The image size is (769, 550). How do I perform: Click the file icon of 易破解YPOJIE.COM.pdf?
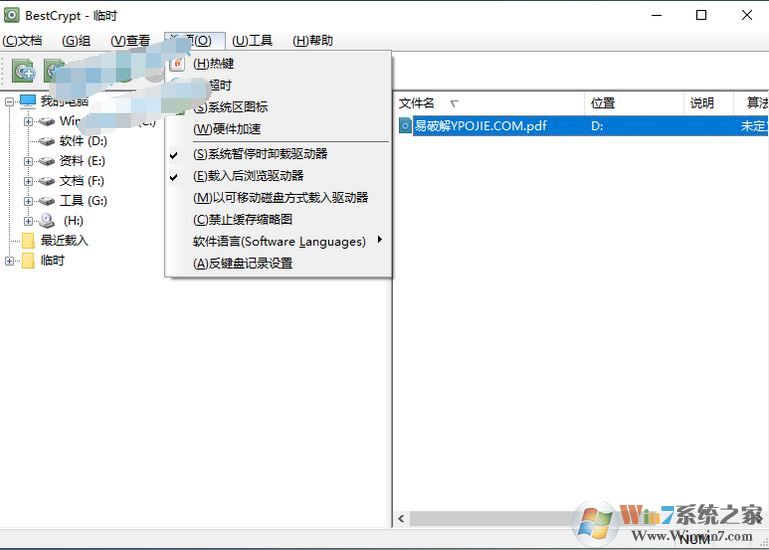click(405, 126)
